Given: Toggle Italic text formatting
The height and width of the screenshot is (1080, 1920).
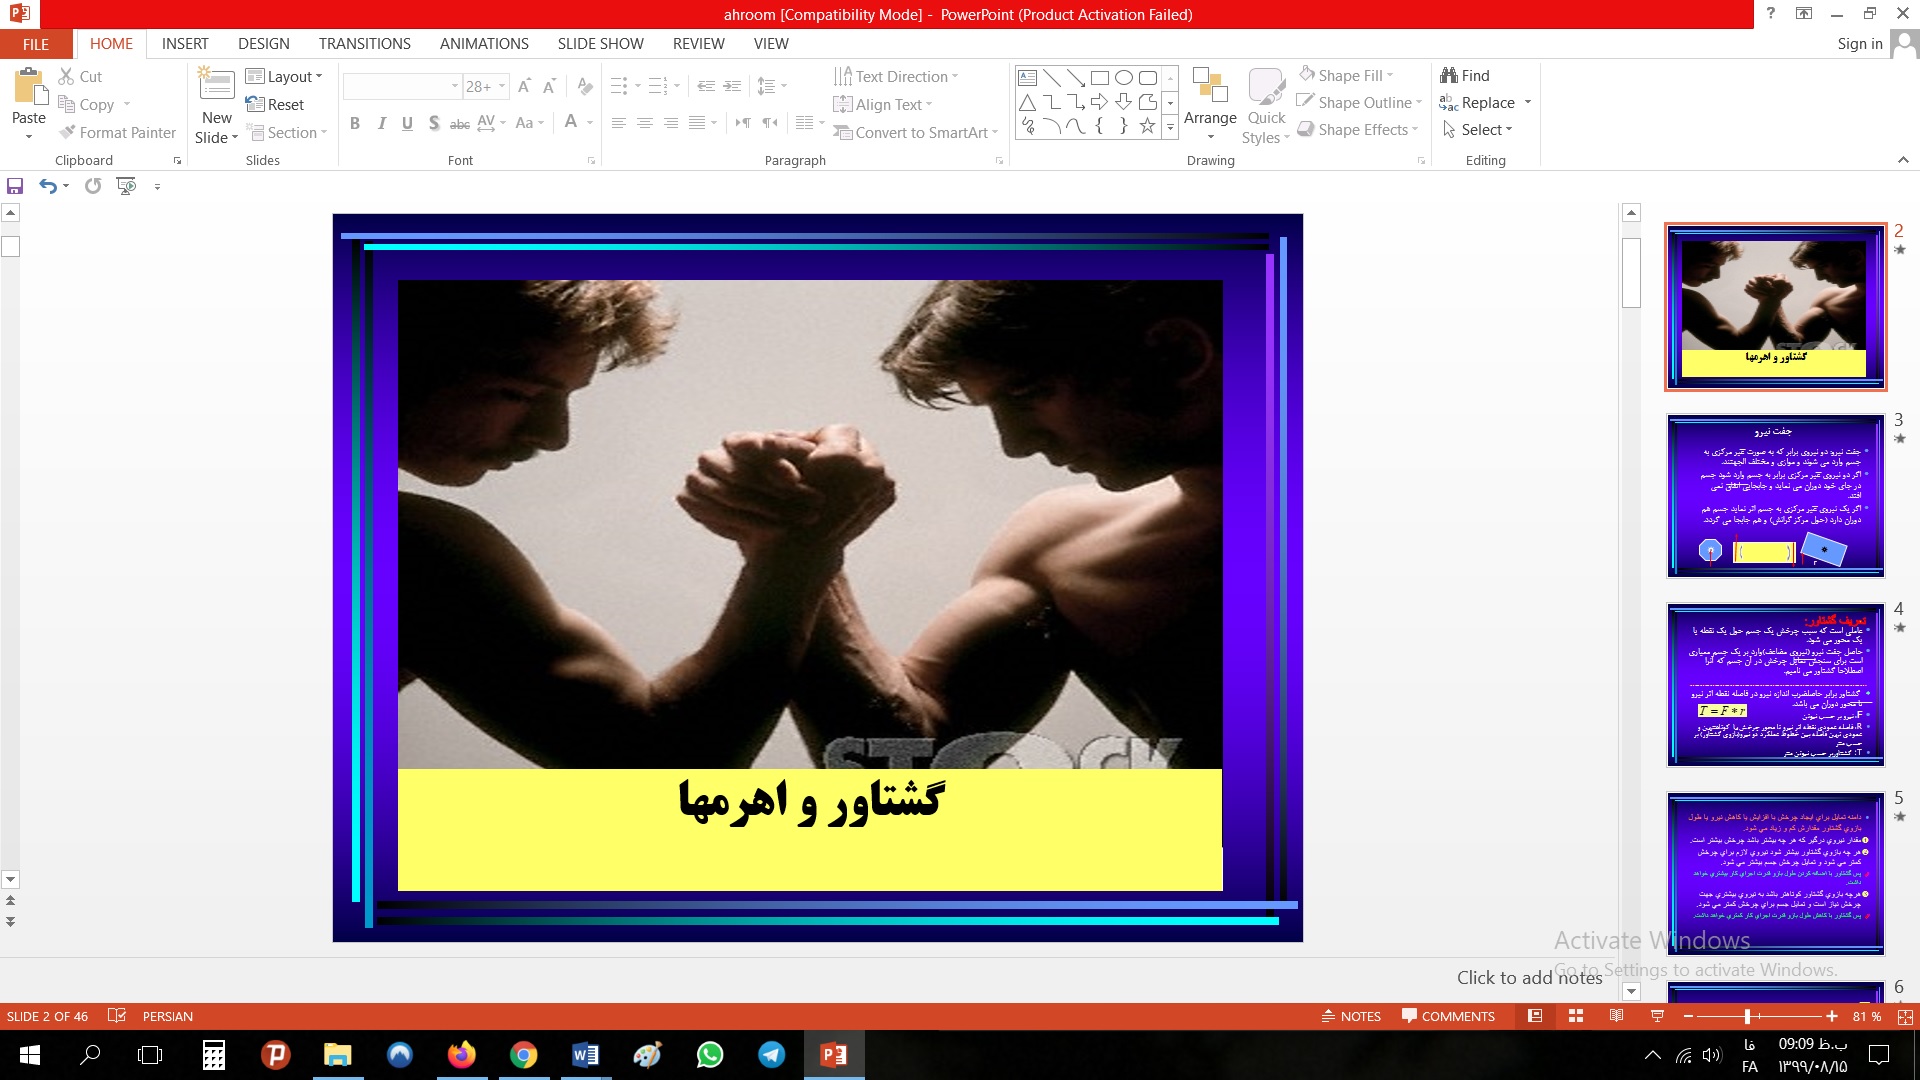Looking at the screenshot, I should coord(381,123).
